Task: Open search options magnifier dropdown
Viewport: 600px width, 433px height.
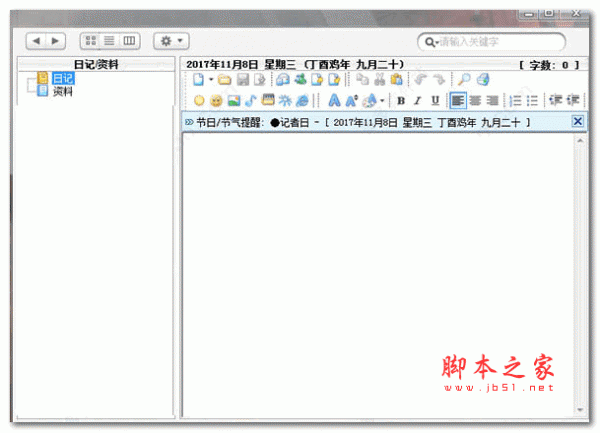Action: 432,42
